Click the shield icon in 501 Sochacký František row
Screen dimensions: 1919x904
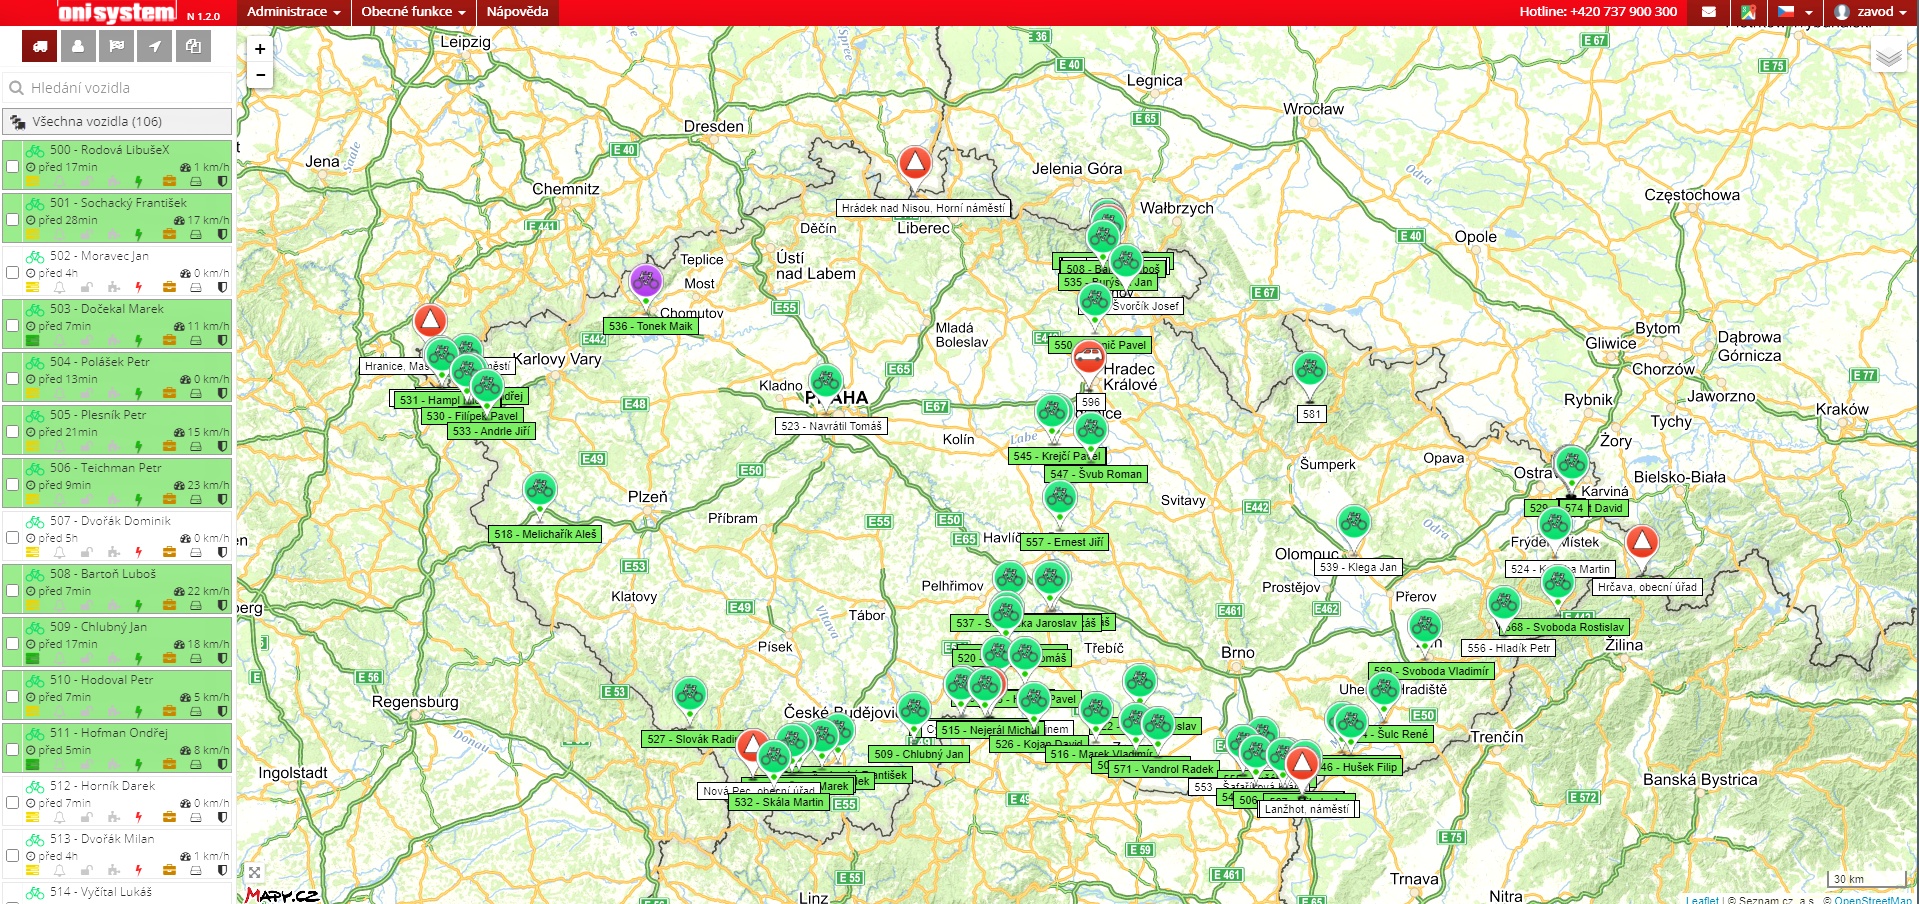point(222,235)
